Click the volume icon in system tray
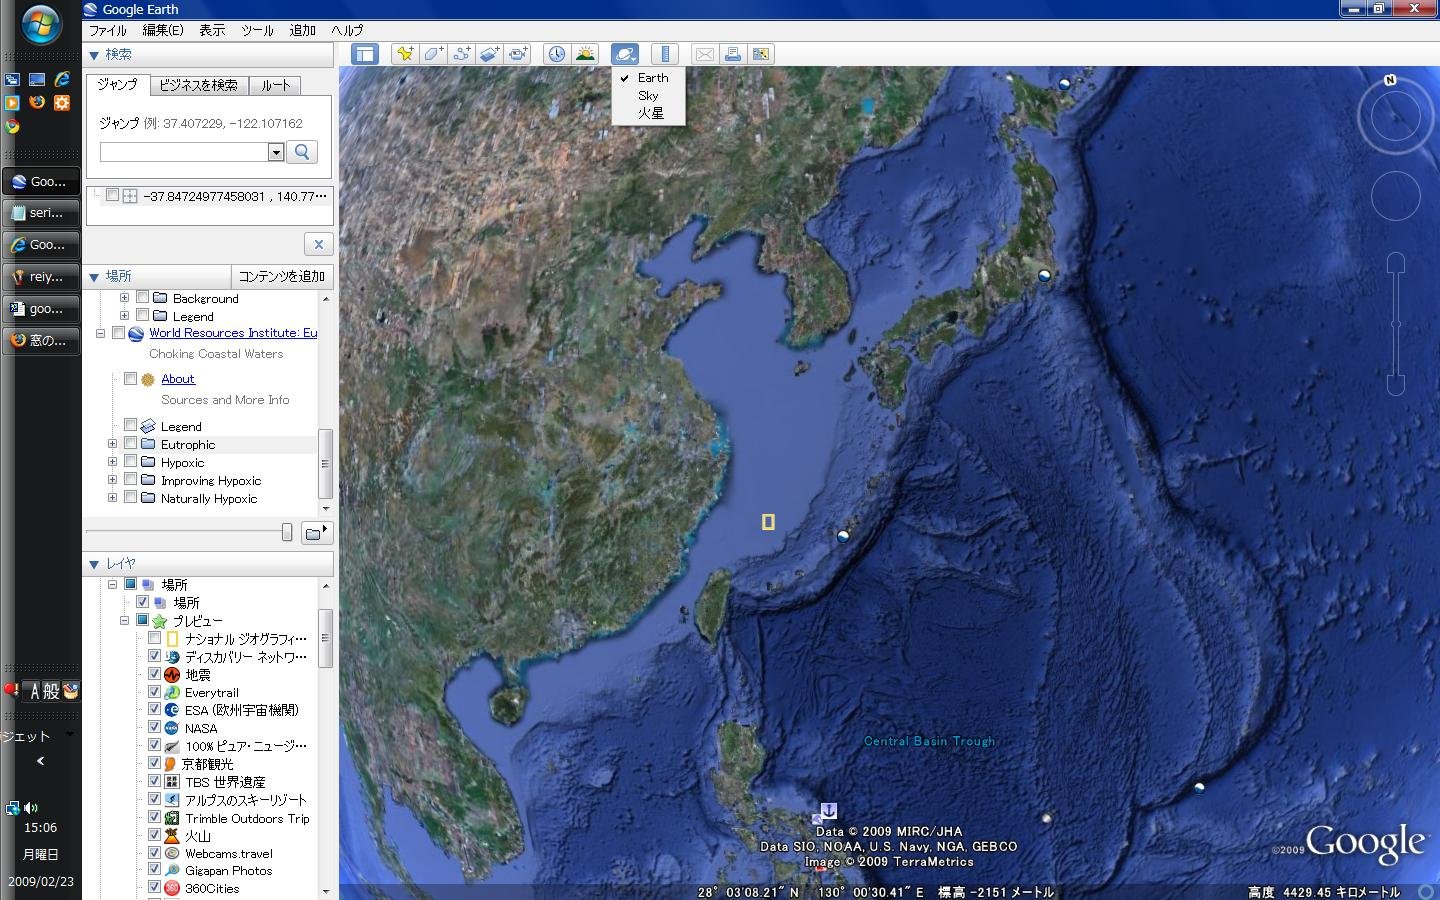This screenshot has width=1440, height=900. pos(31,808)
